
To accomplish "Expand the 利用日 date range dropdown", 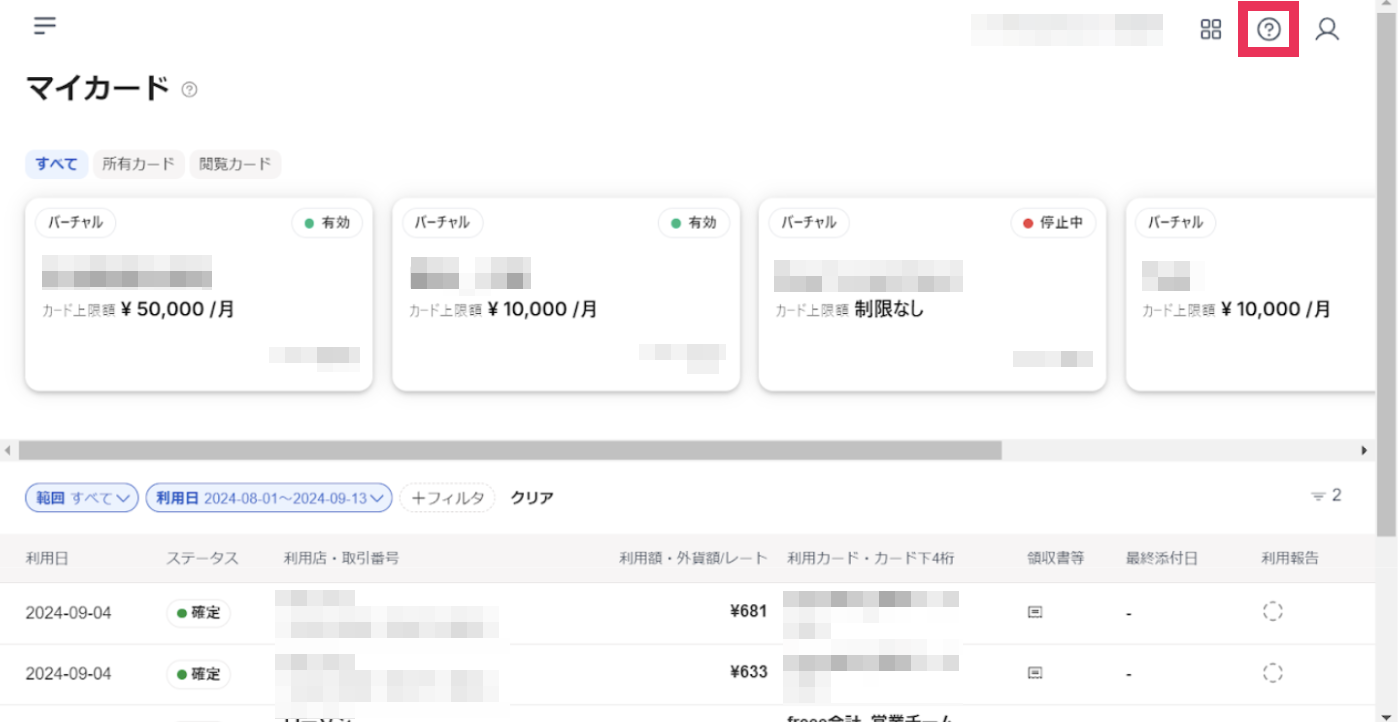I will click(269, 497).
